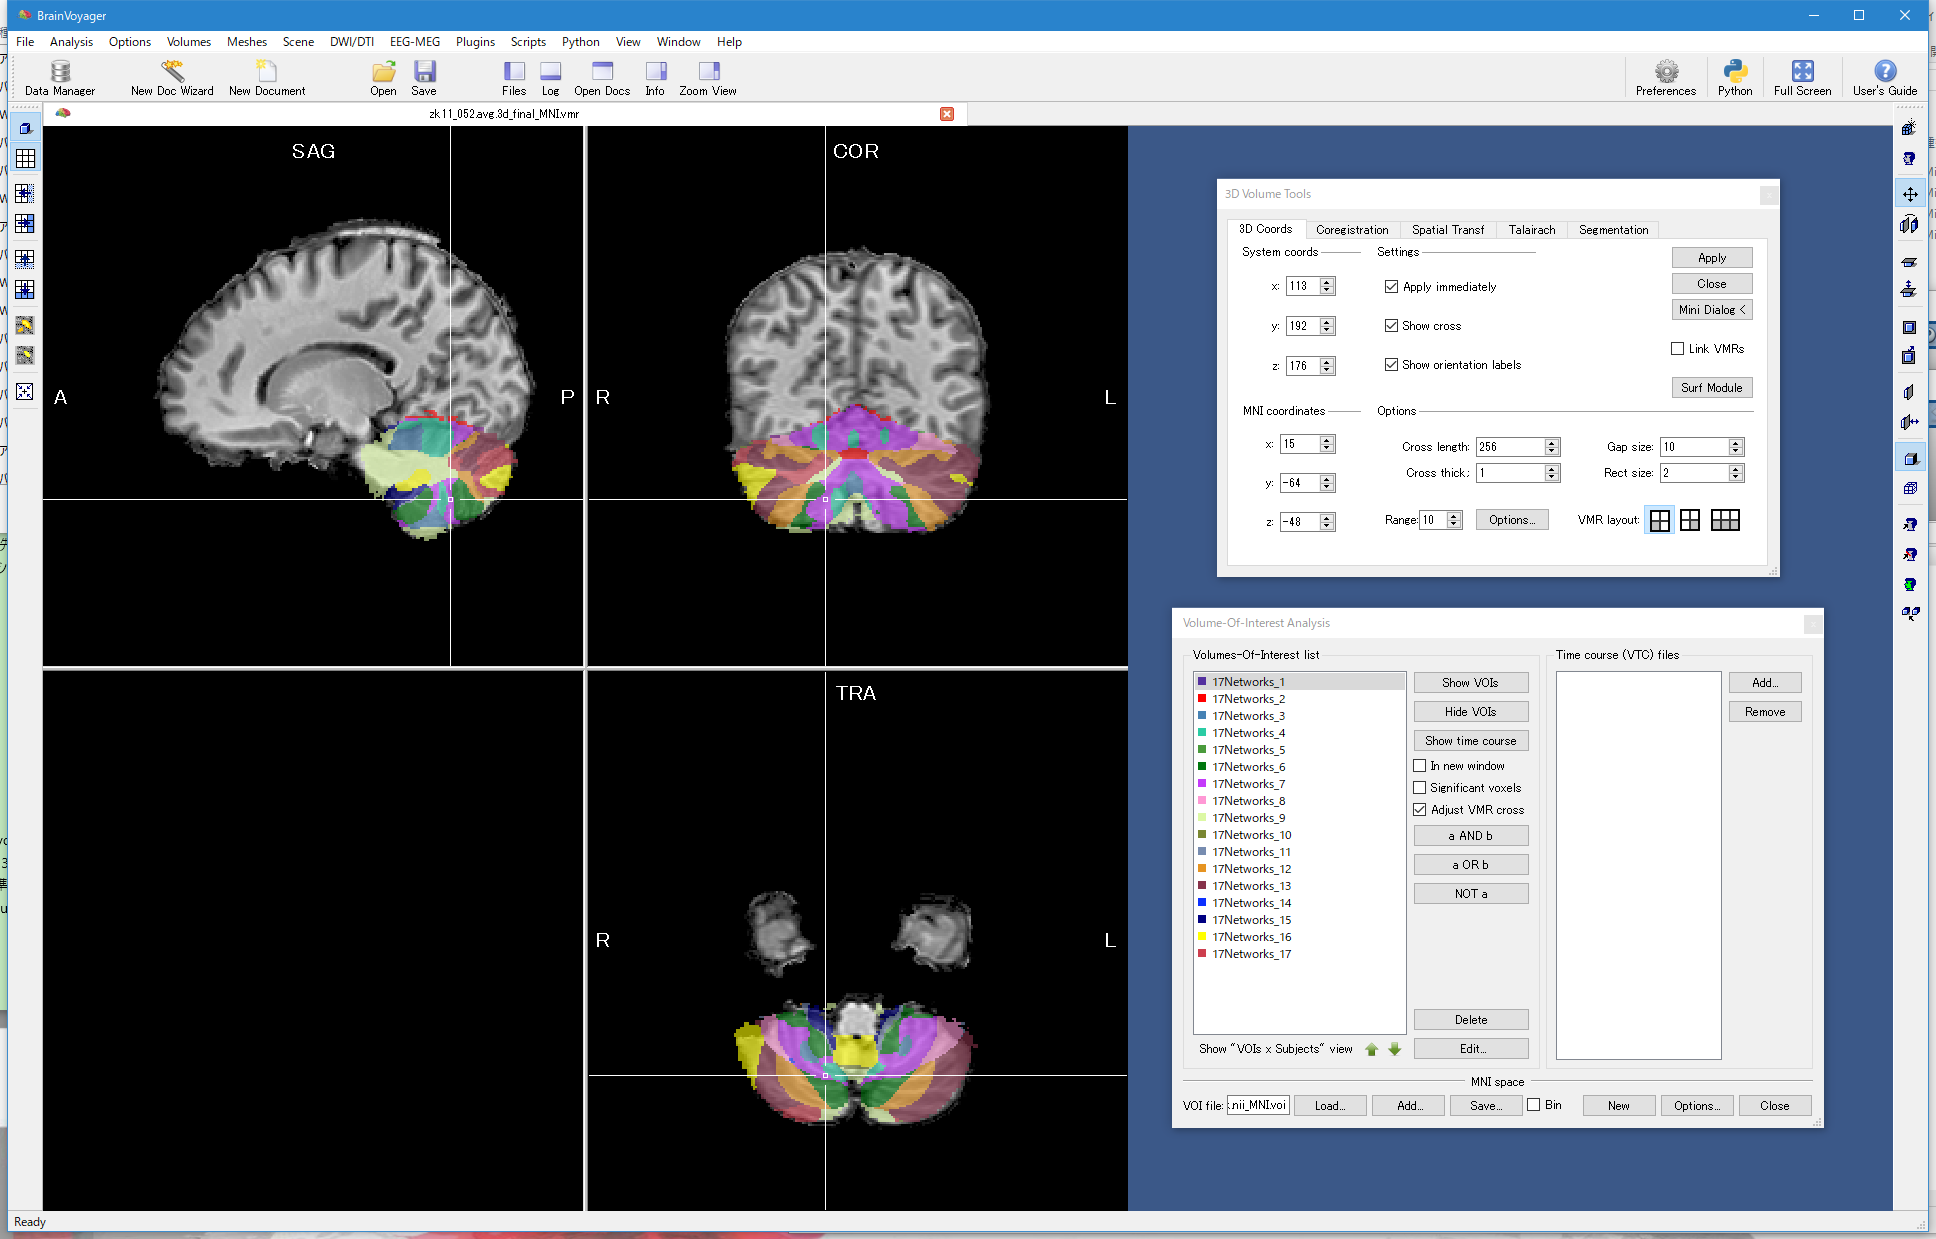
Task: Enable In new window checkbox
Action: 1419,766
